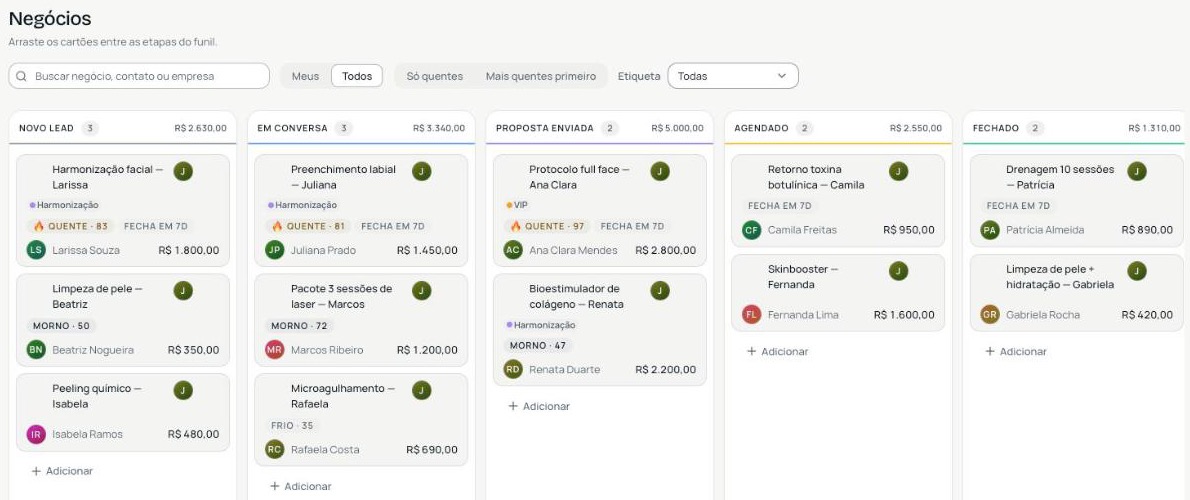Click the QUENTE · 81 badge
This screenshot has width=1190, height=500.
click(308, 226)
